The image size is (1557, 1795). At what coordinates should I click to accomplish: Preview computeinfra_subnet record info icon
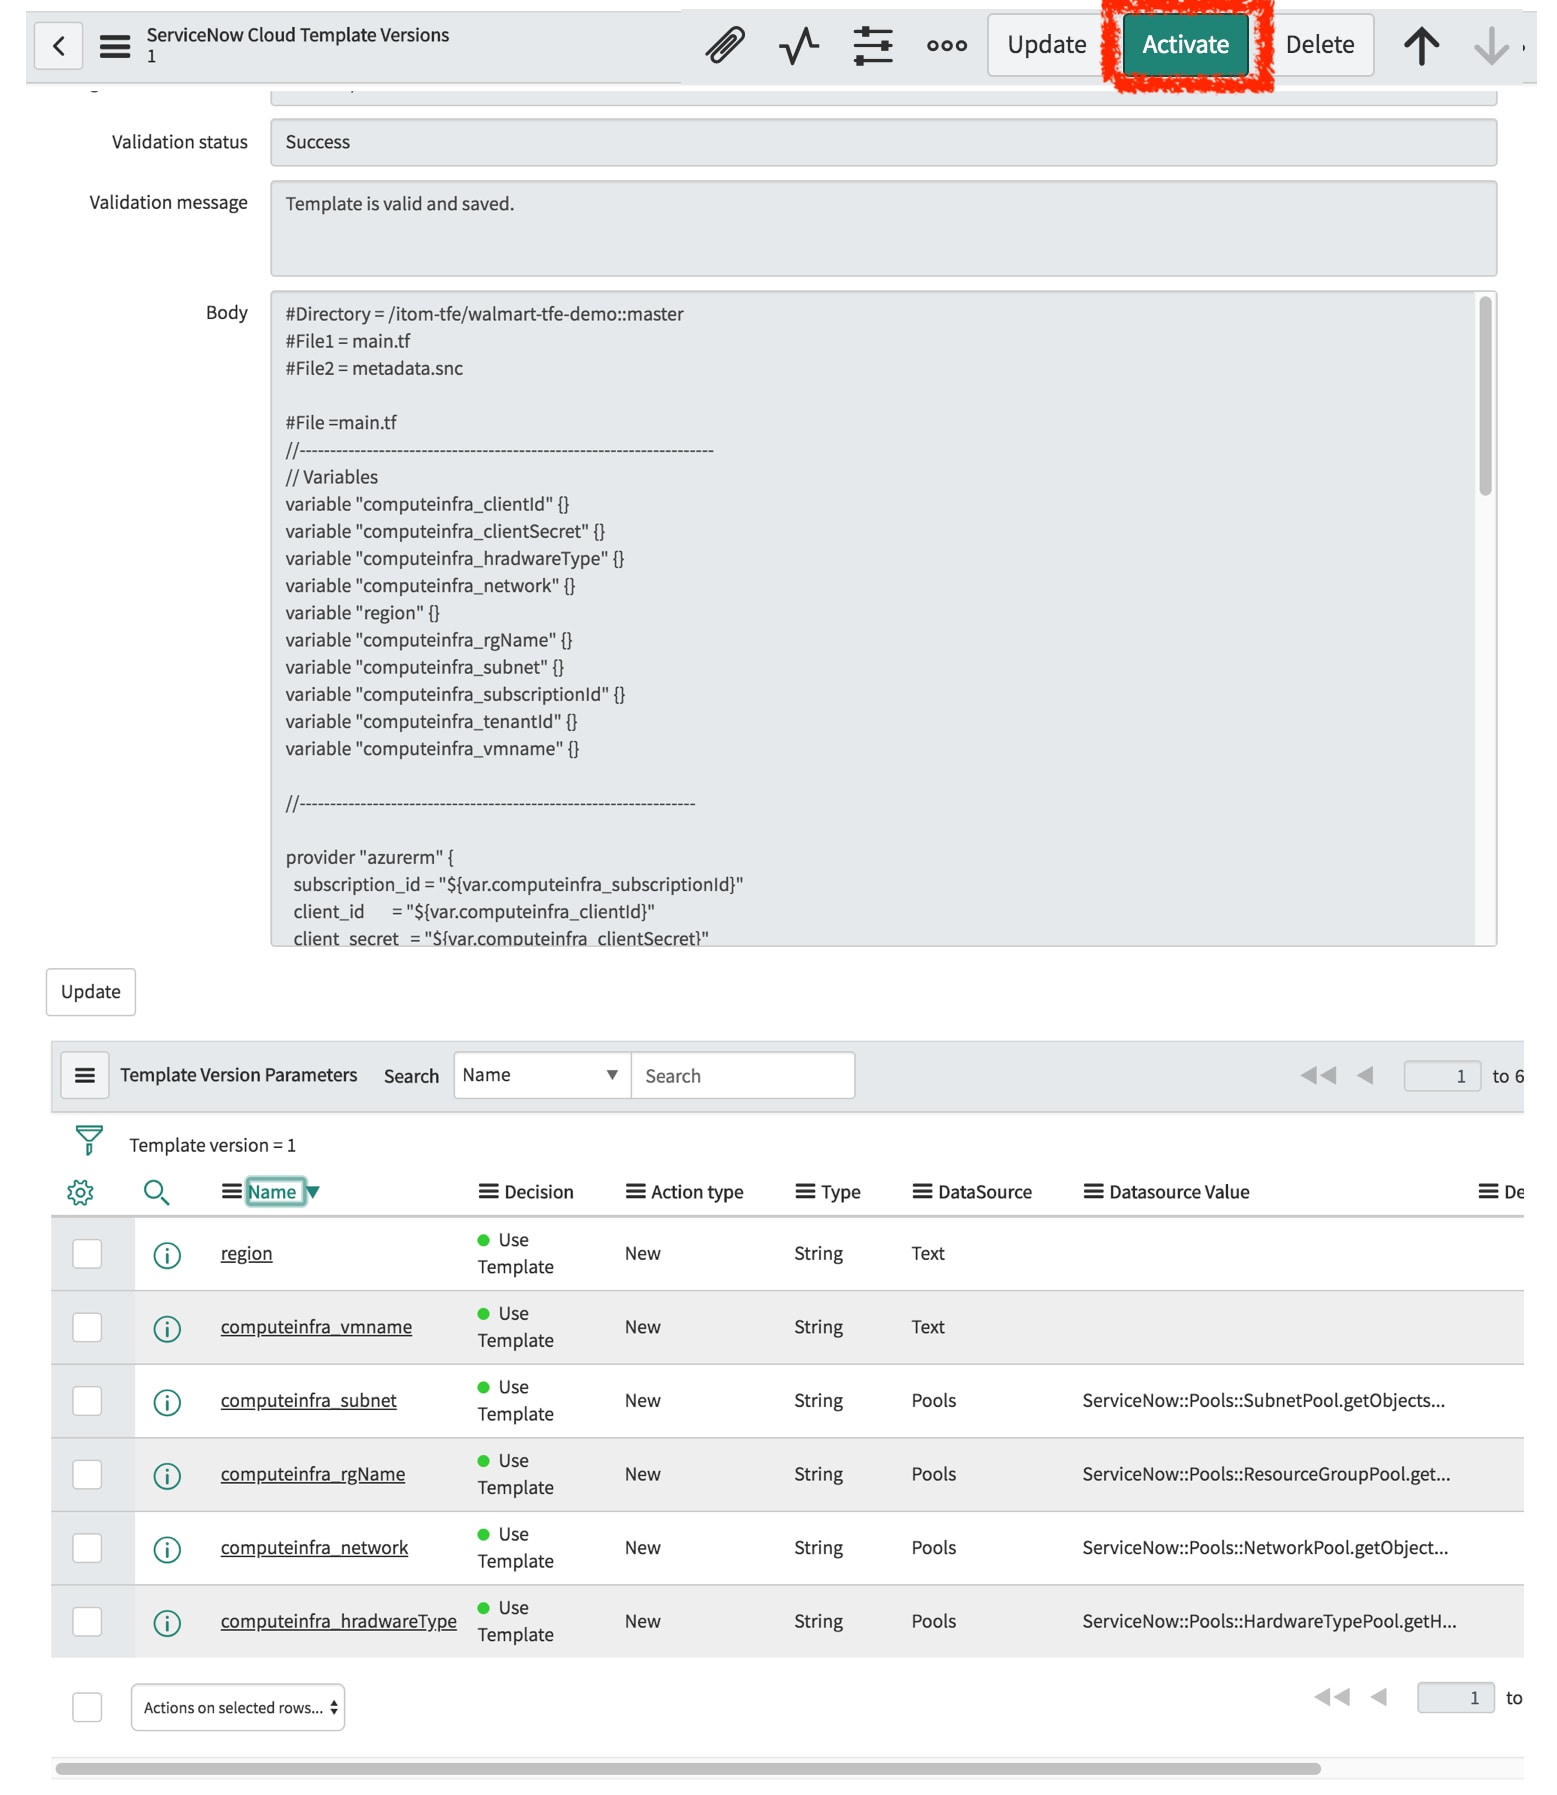pos(167,1402)
